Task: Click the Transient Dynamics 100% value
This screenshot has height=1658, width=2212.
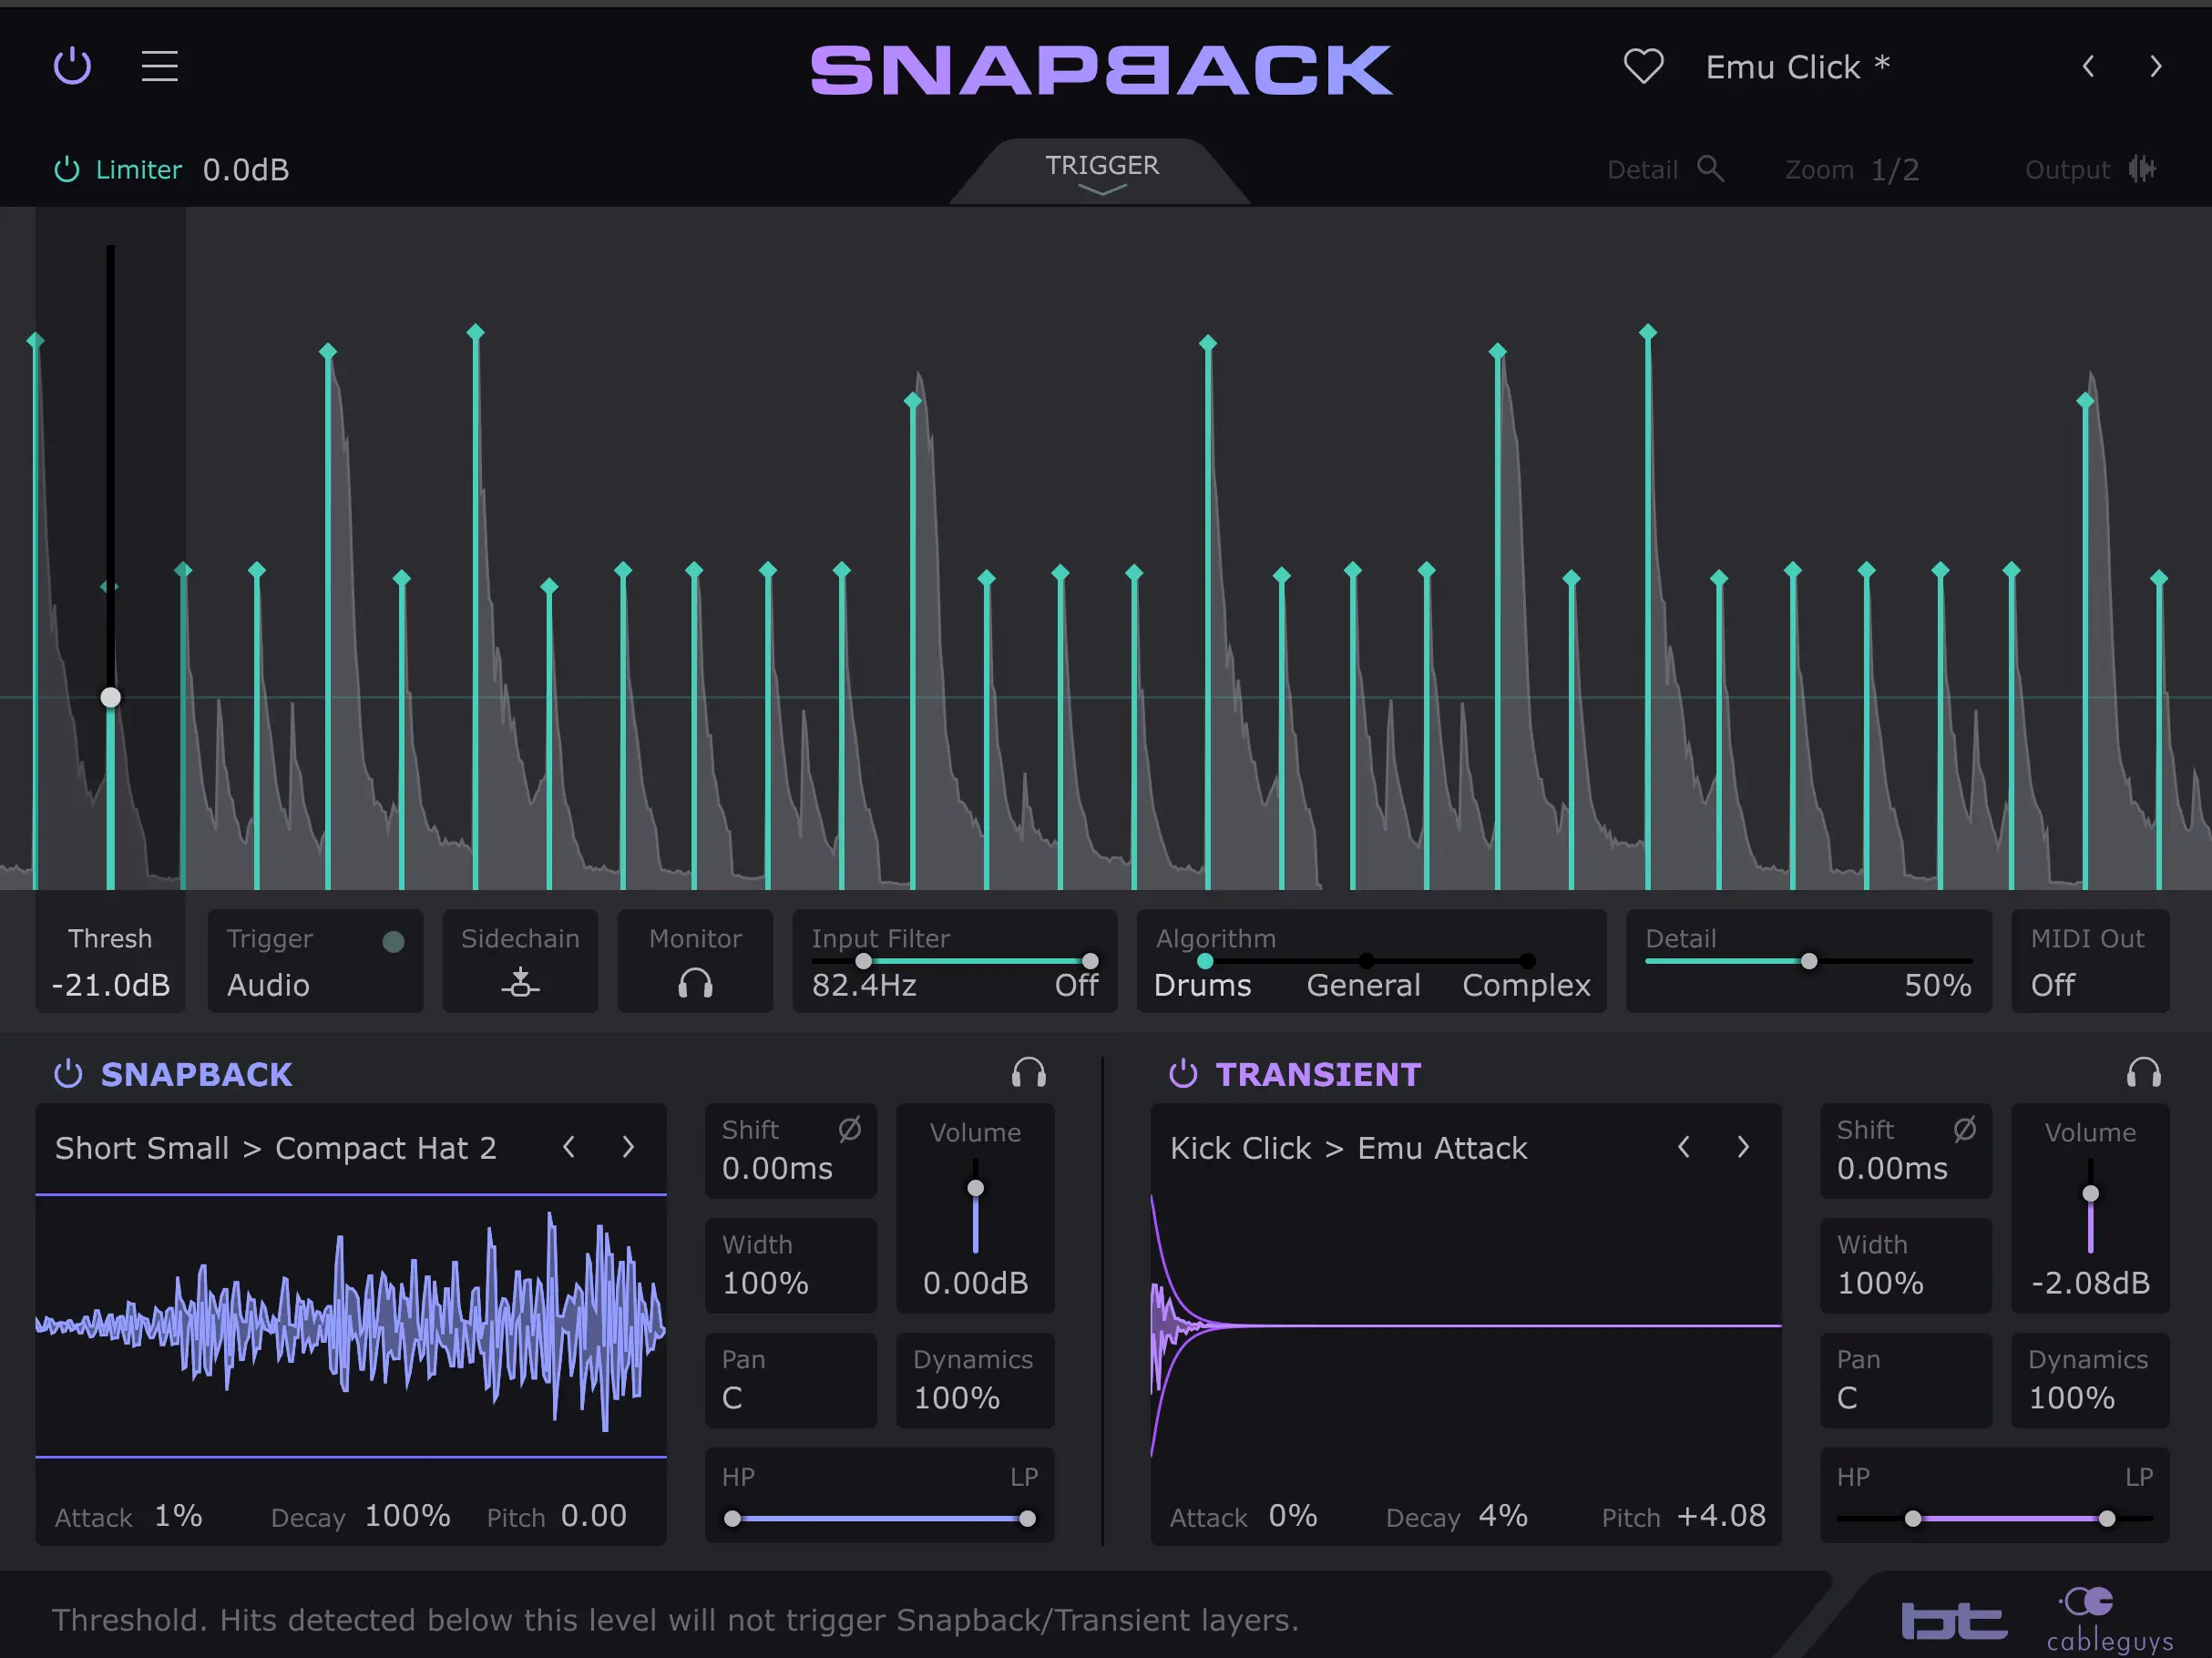Action: click(2071, 1398)
